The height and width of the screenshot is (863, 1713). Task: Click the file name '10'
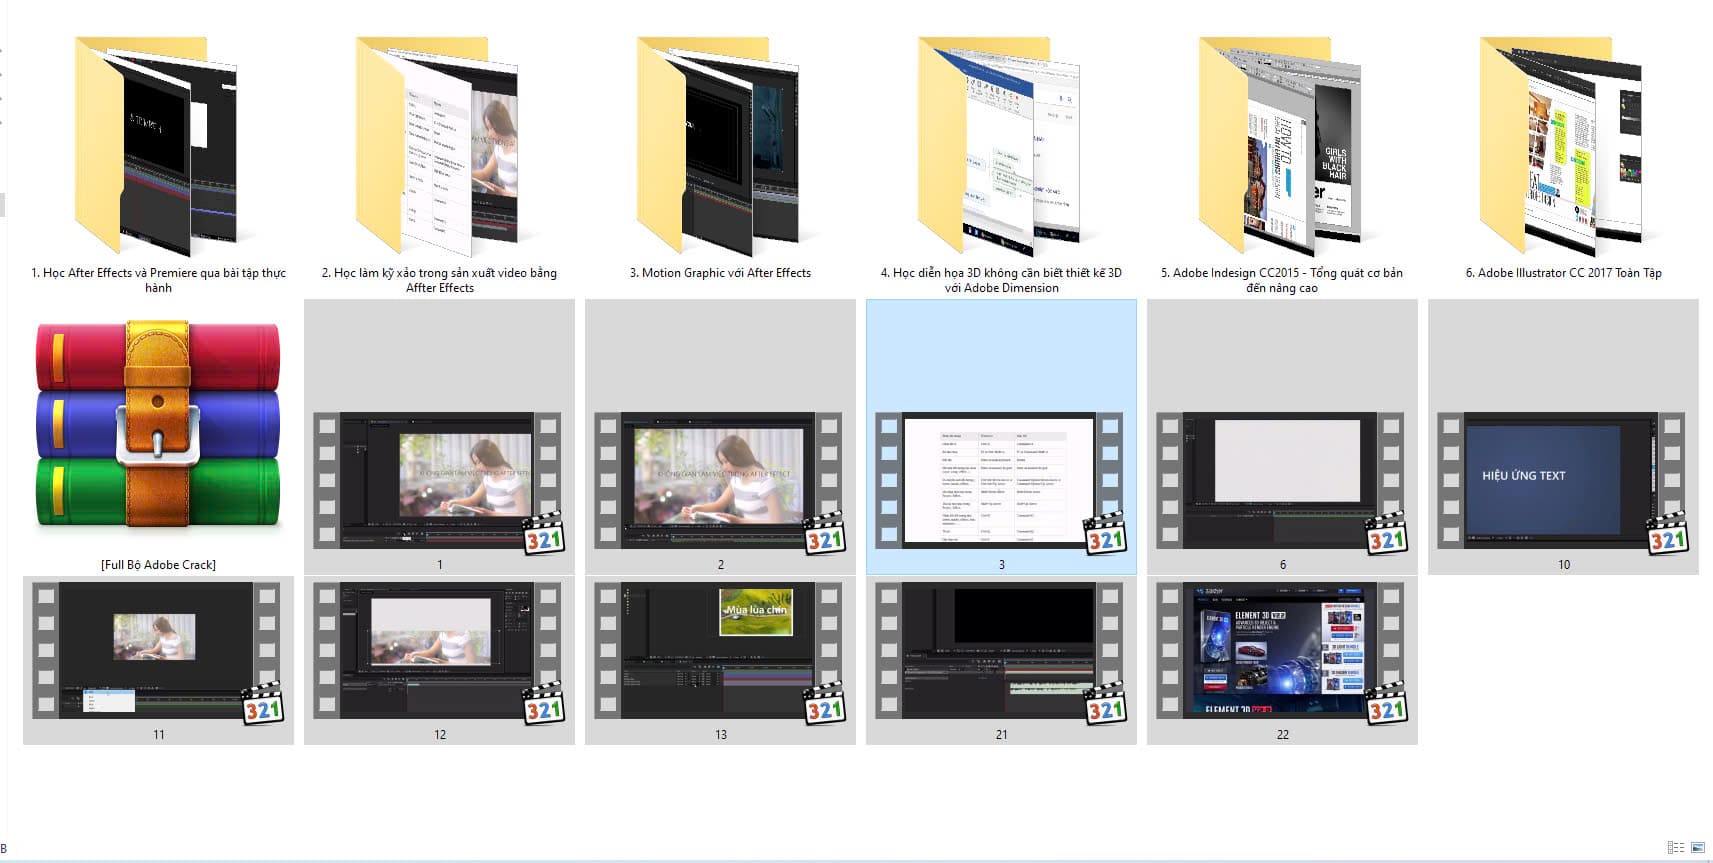click(x=1563, y=565)
